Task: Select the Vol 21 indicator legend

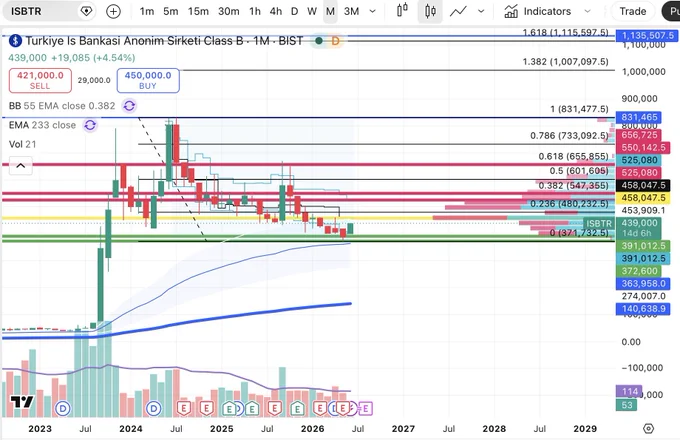Action: pyautogui.click(x=22, y=144)
